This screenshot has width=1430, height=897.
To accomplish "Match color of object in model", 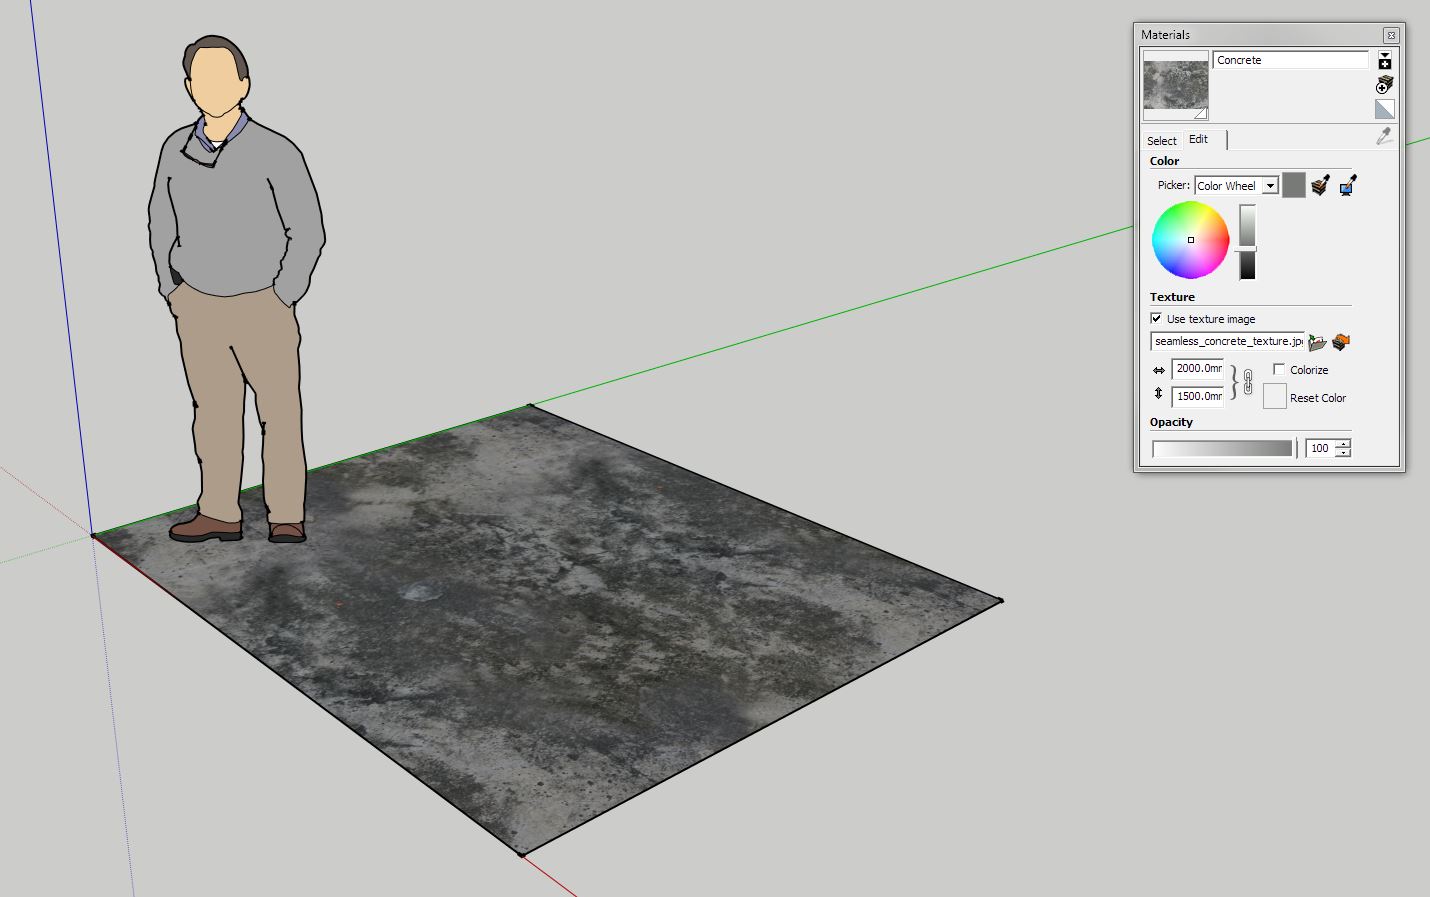I will pos(1320,185).
